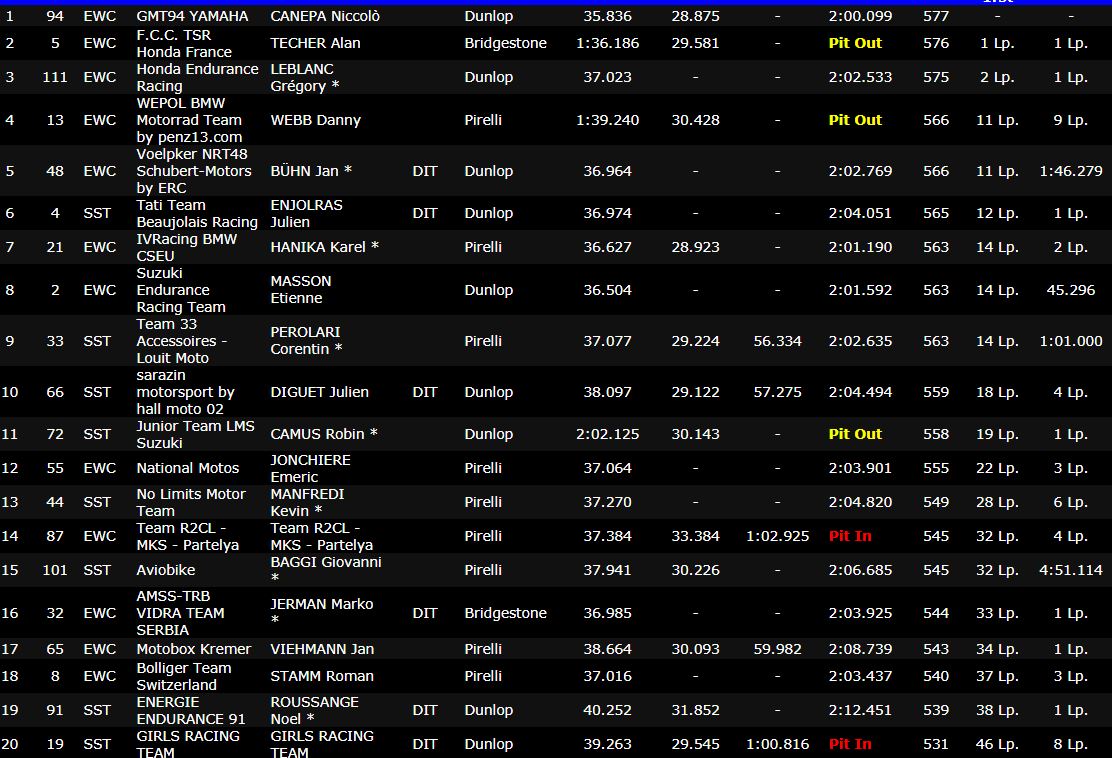The image size is (1112, 758).
Task: Click Pit Out status in TECHER Alan row
Action: point(855,43)
